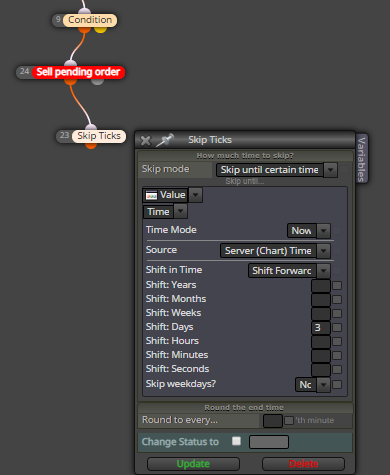
Task: Click the Source row checkbox
Action: [x=337, y=251]
